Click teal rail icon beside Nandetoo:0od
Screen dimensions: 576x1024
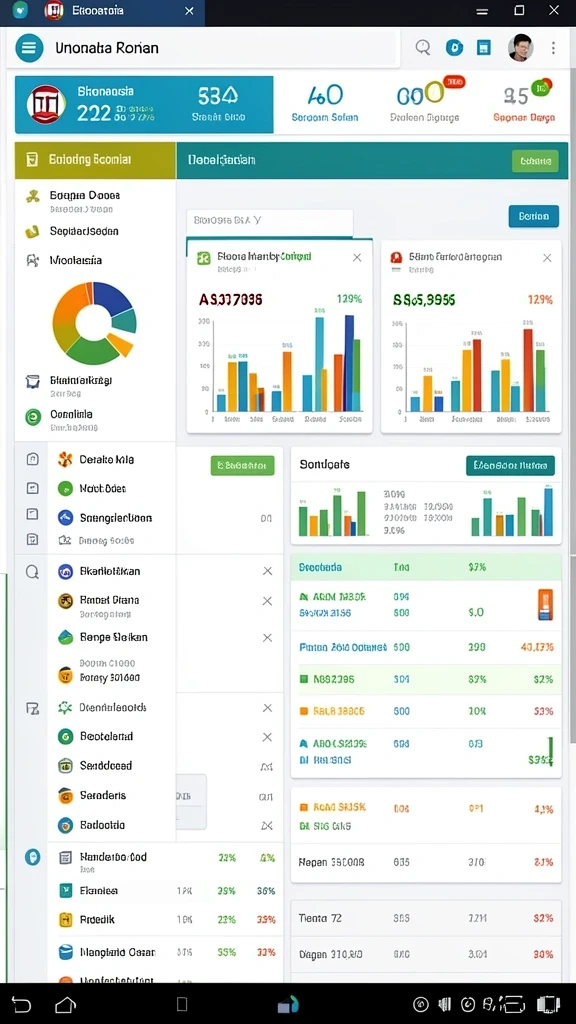point(32,857)
